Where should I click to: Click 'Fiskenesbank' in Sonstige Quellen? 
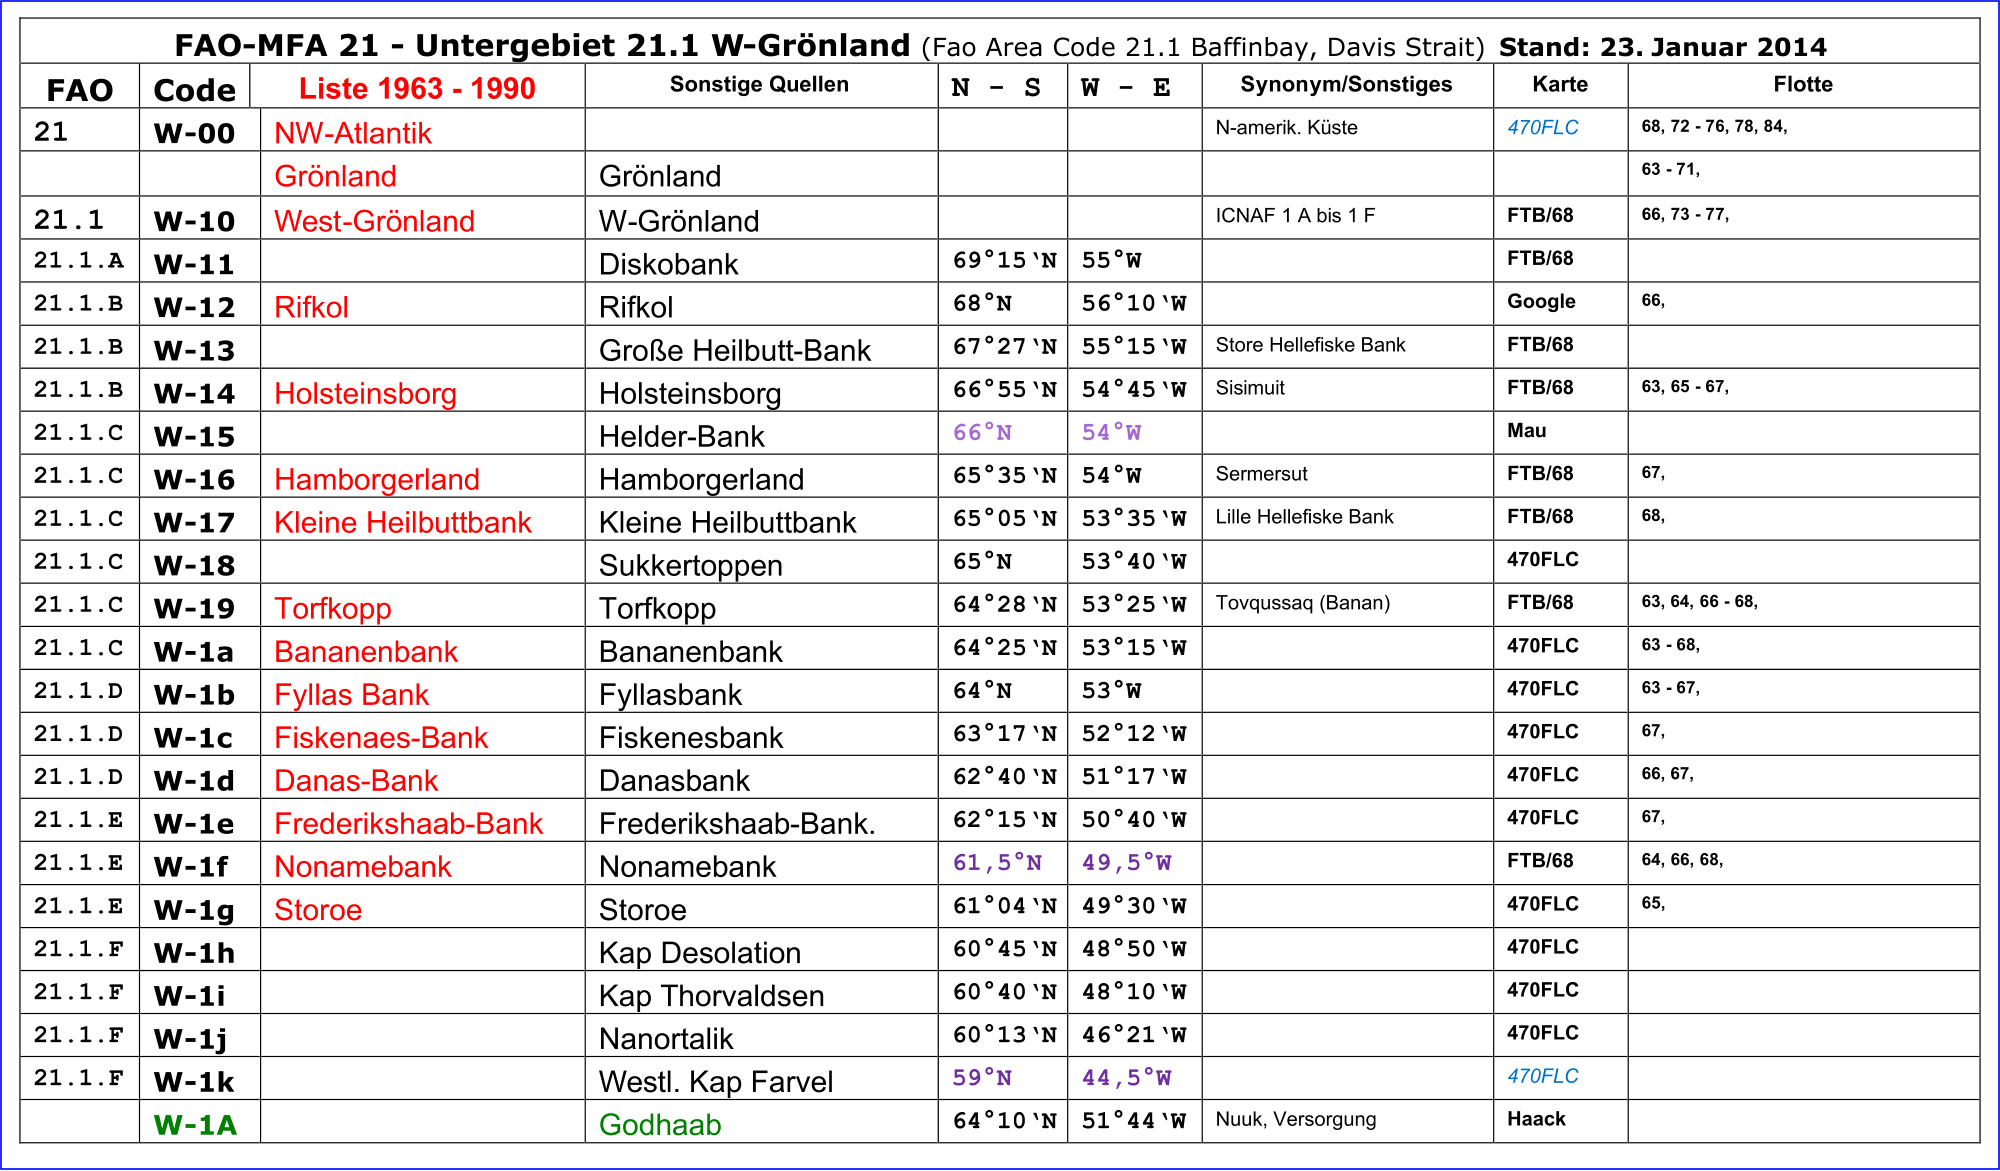tap(690, 737)
